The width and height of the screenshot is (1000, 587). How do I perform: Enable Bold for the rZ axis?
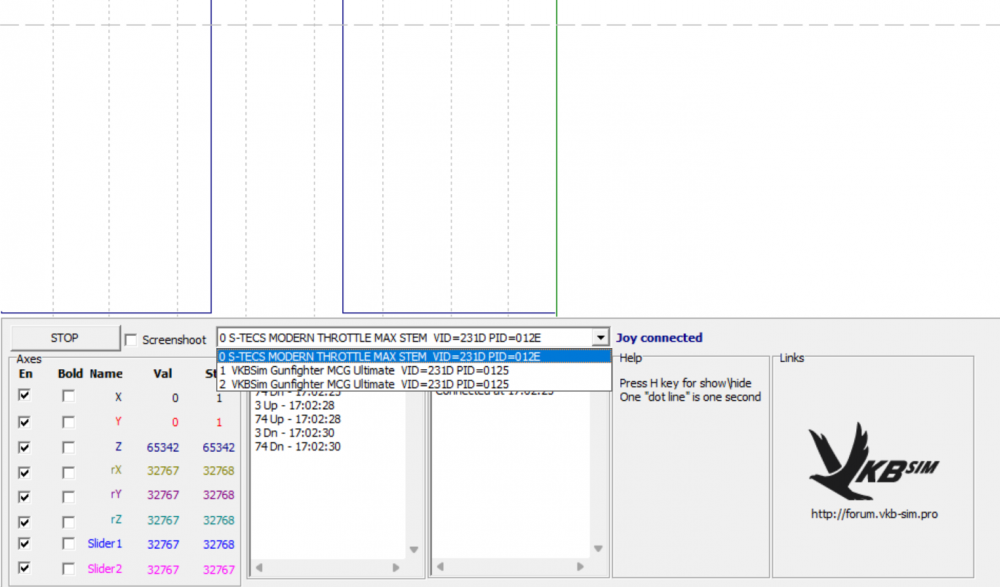pyautogui.click(x=68, y=520)
